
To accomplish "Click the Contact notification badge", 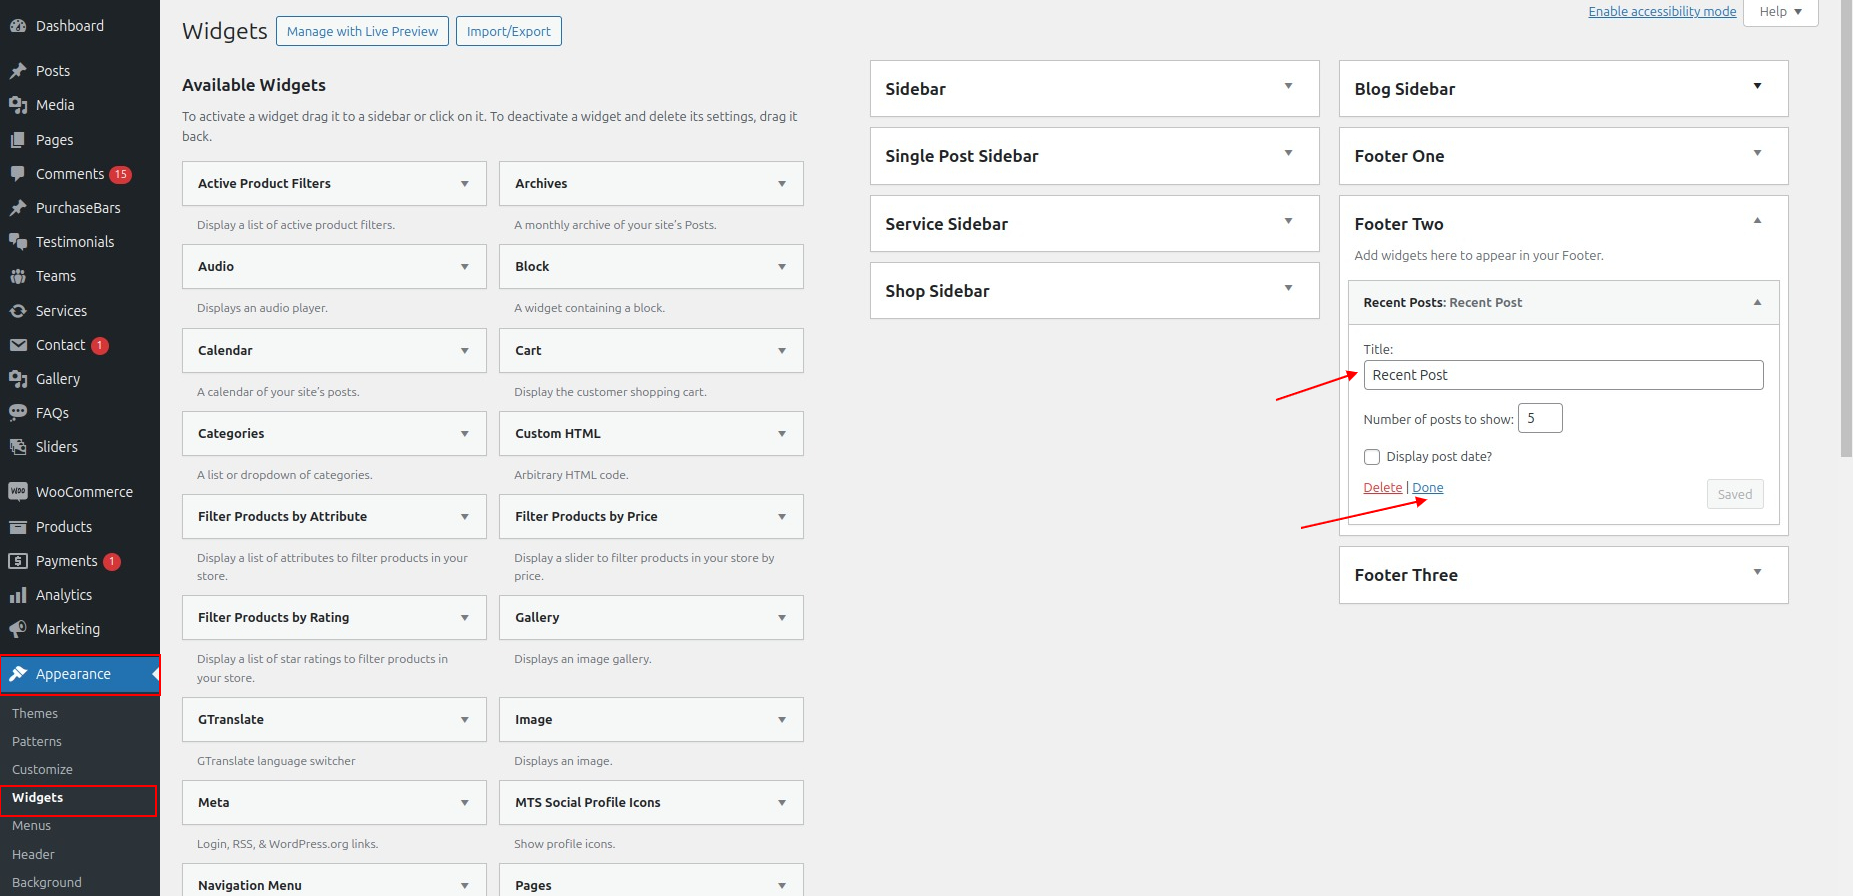I will point(100,345).
